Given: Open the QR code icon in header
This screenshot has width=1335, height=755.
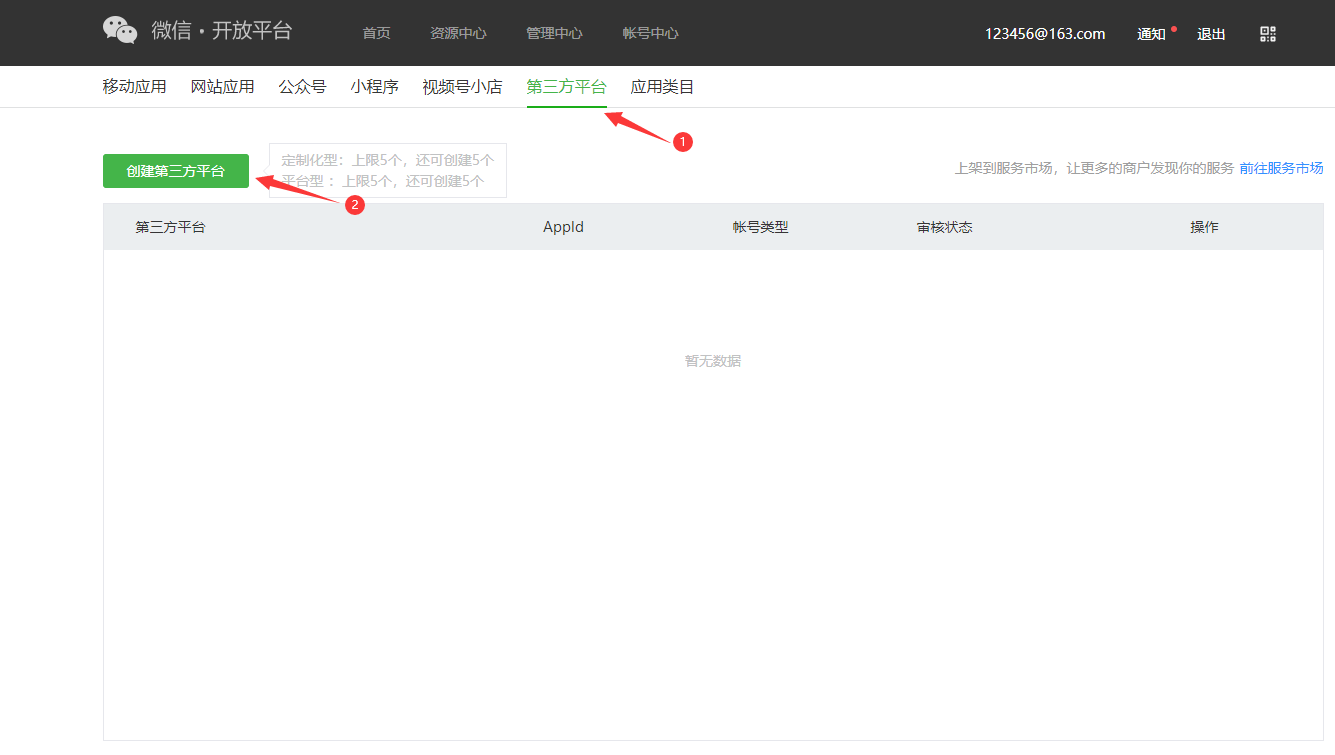Looking at the screenshot, I should (1268, 34).
